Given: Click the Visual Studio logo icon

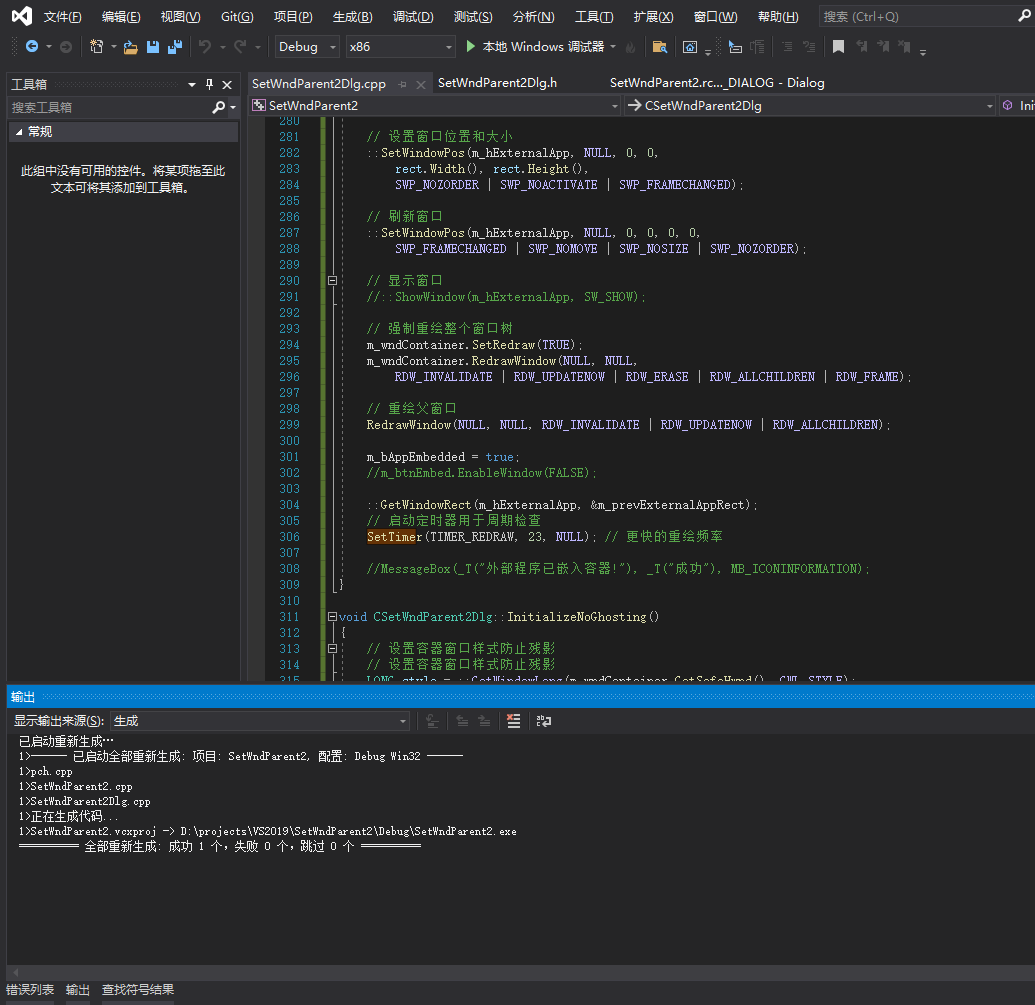Looking at the screenshot, I should click(22, 16).
